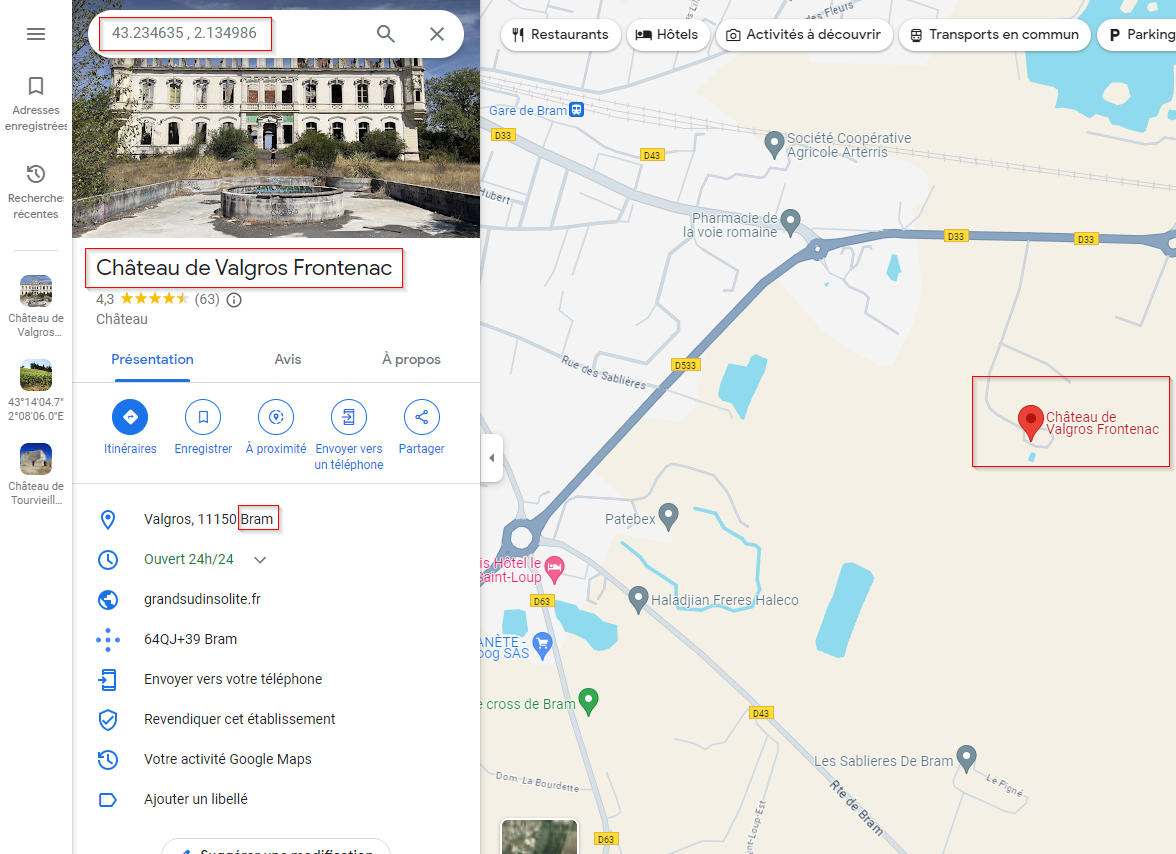This screenshot has height=854, width=1176.
Task: Click the Itinéraires directions button
Action: [x=130, y=417]
